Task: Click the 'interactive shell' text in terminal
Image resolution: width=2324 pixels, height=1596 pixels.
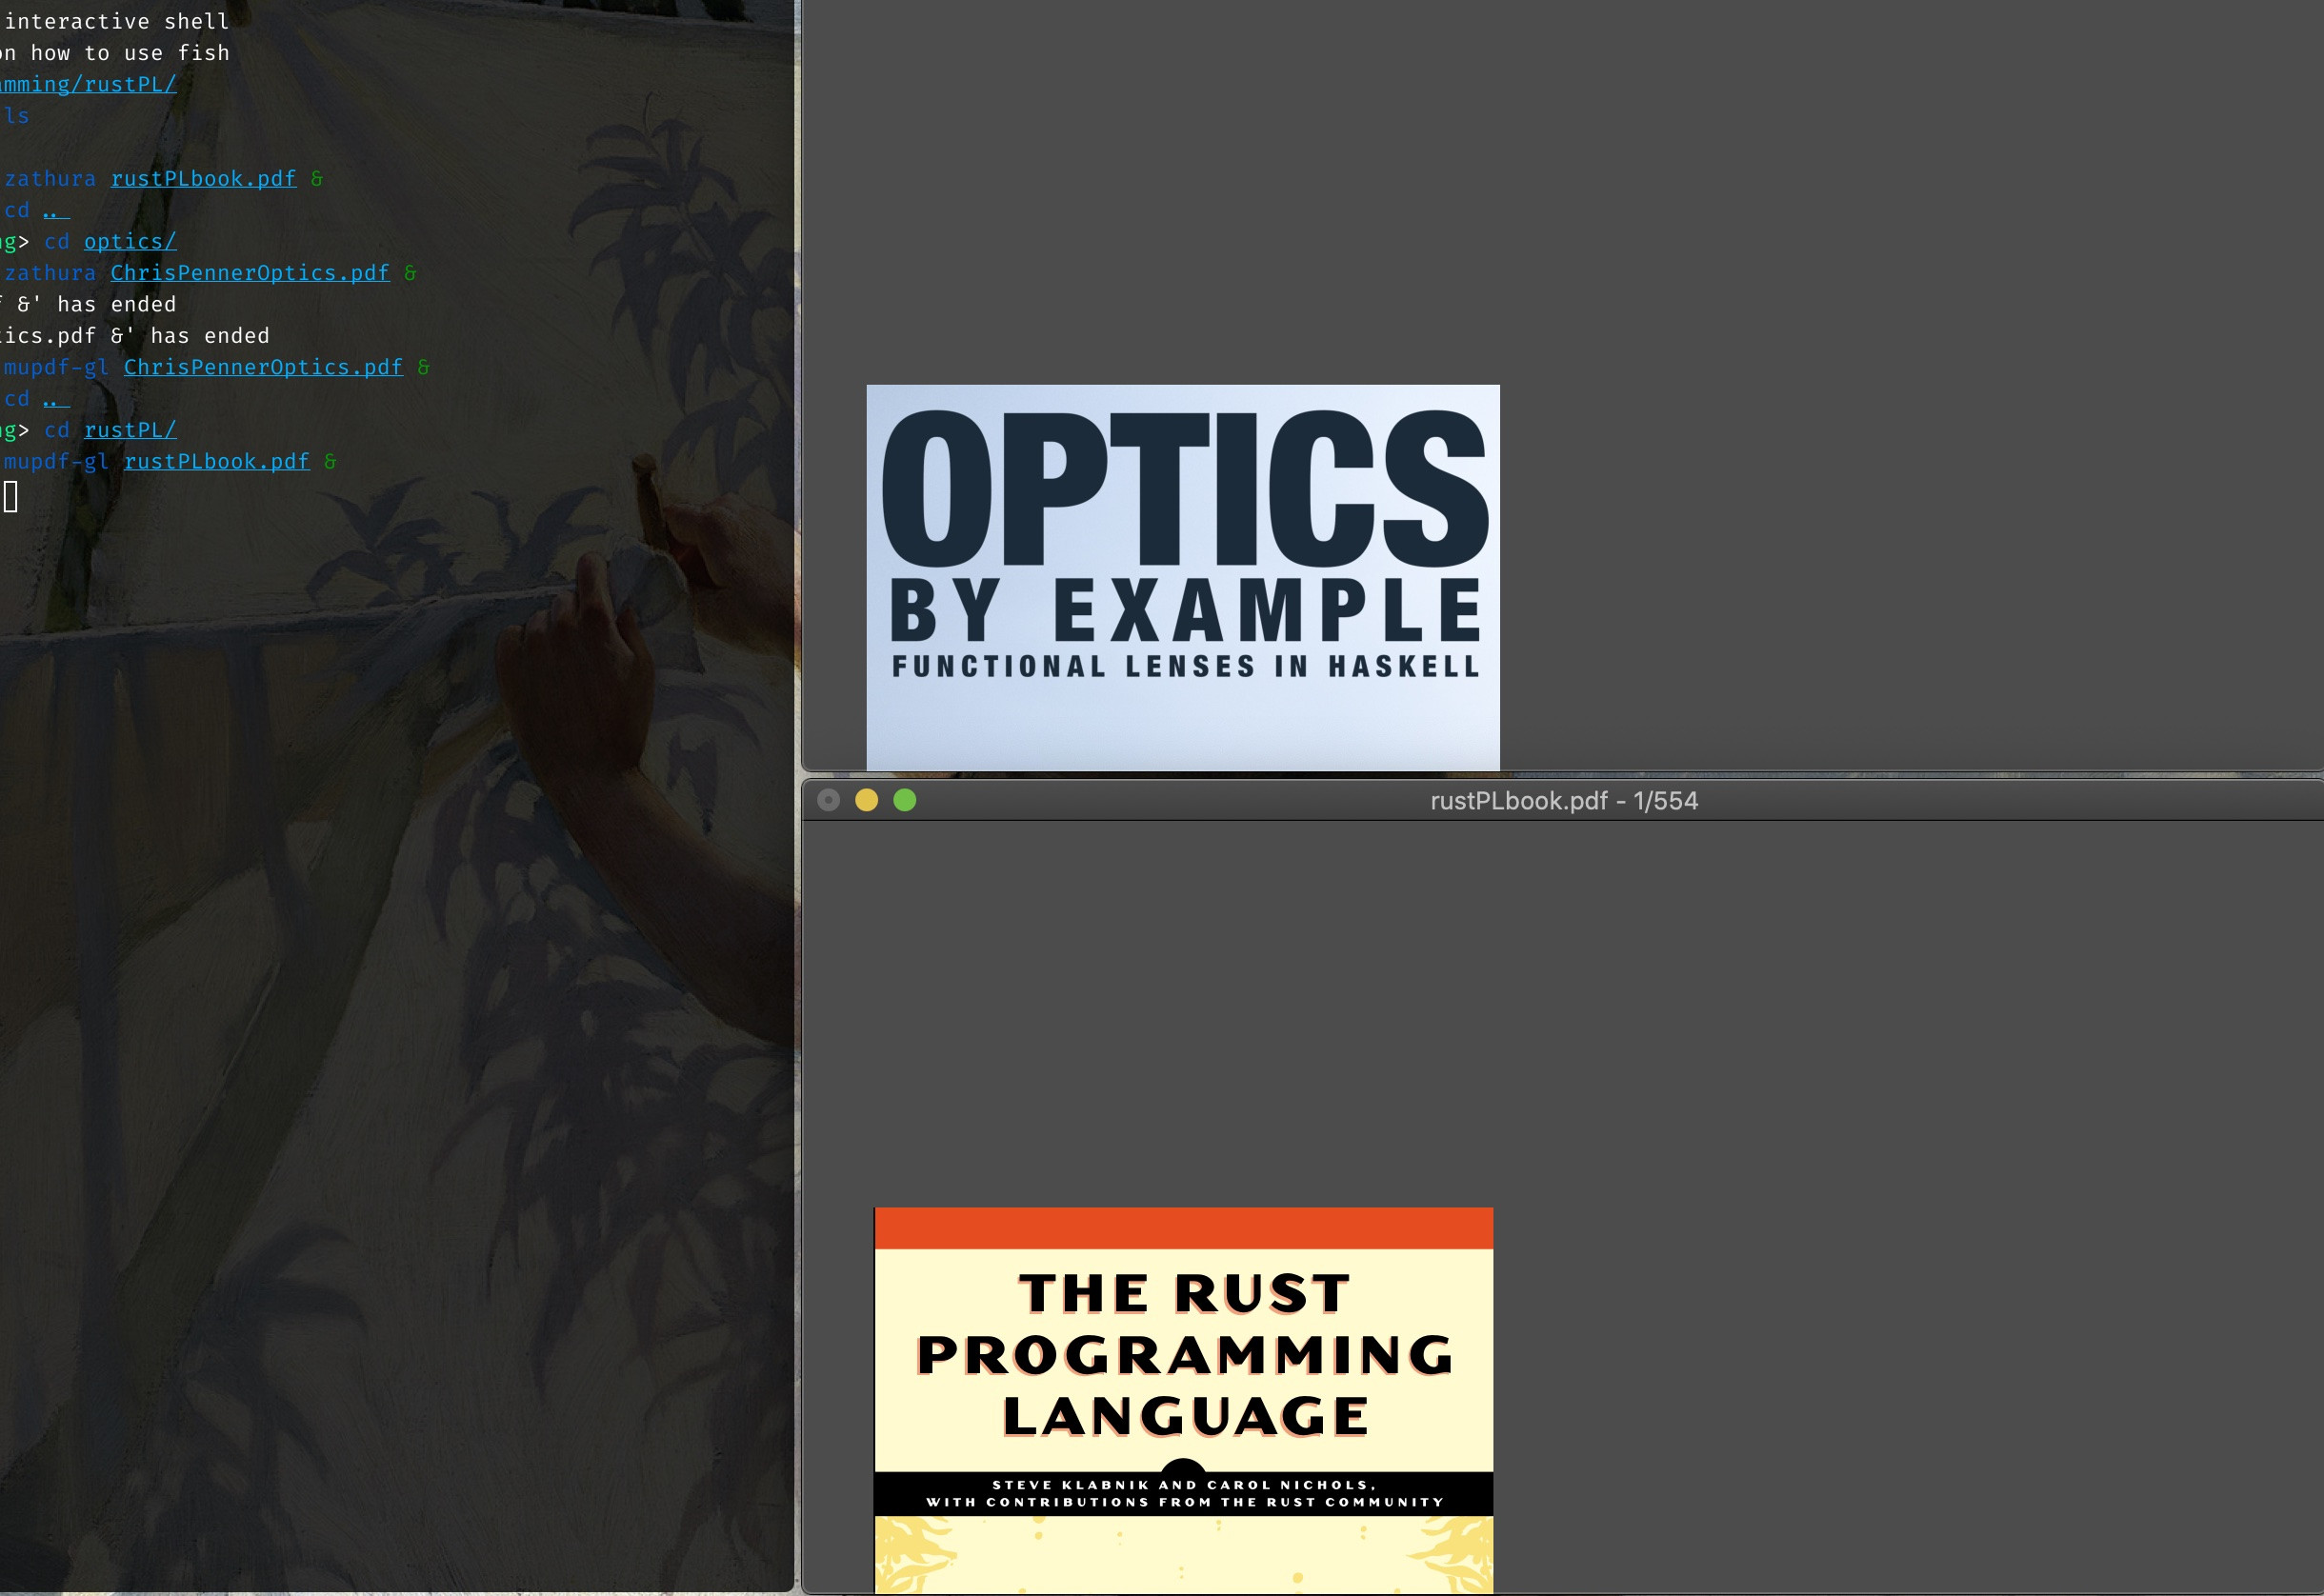Action: pyautogui.click(x=117, y=22)
